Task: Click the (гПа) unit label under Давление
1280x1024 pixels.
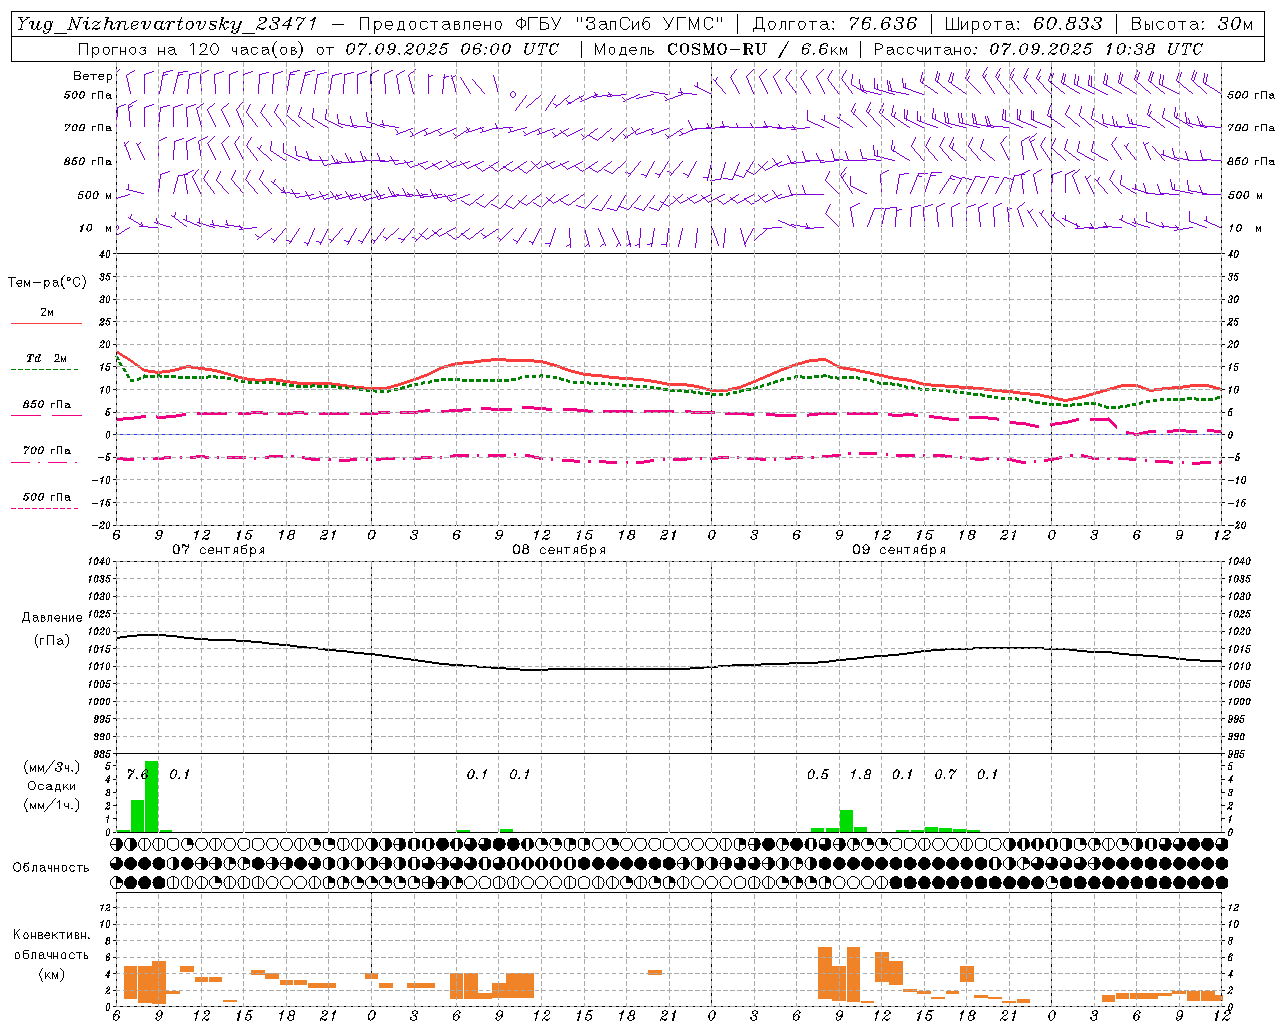Action: [52, 641]
